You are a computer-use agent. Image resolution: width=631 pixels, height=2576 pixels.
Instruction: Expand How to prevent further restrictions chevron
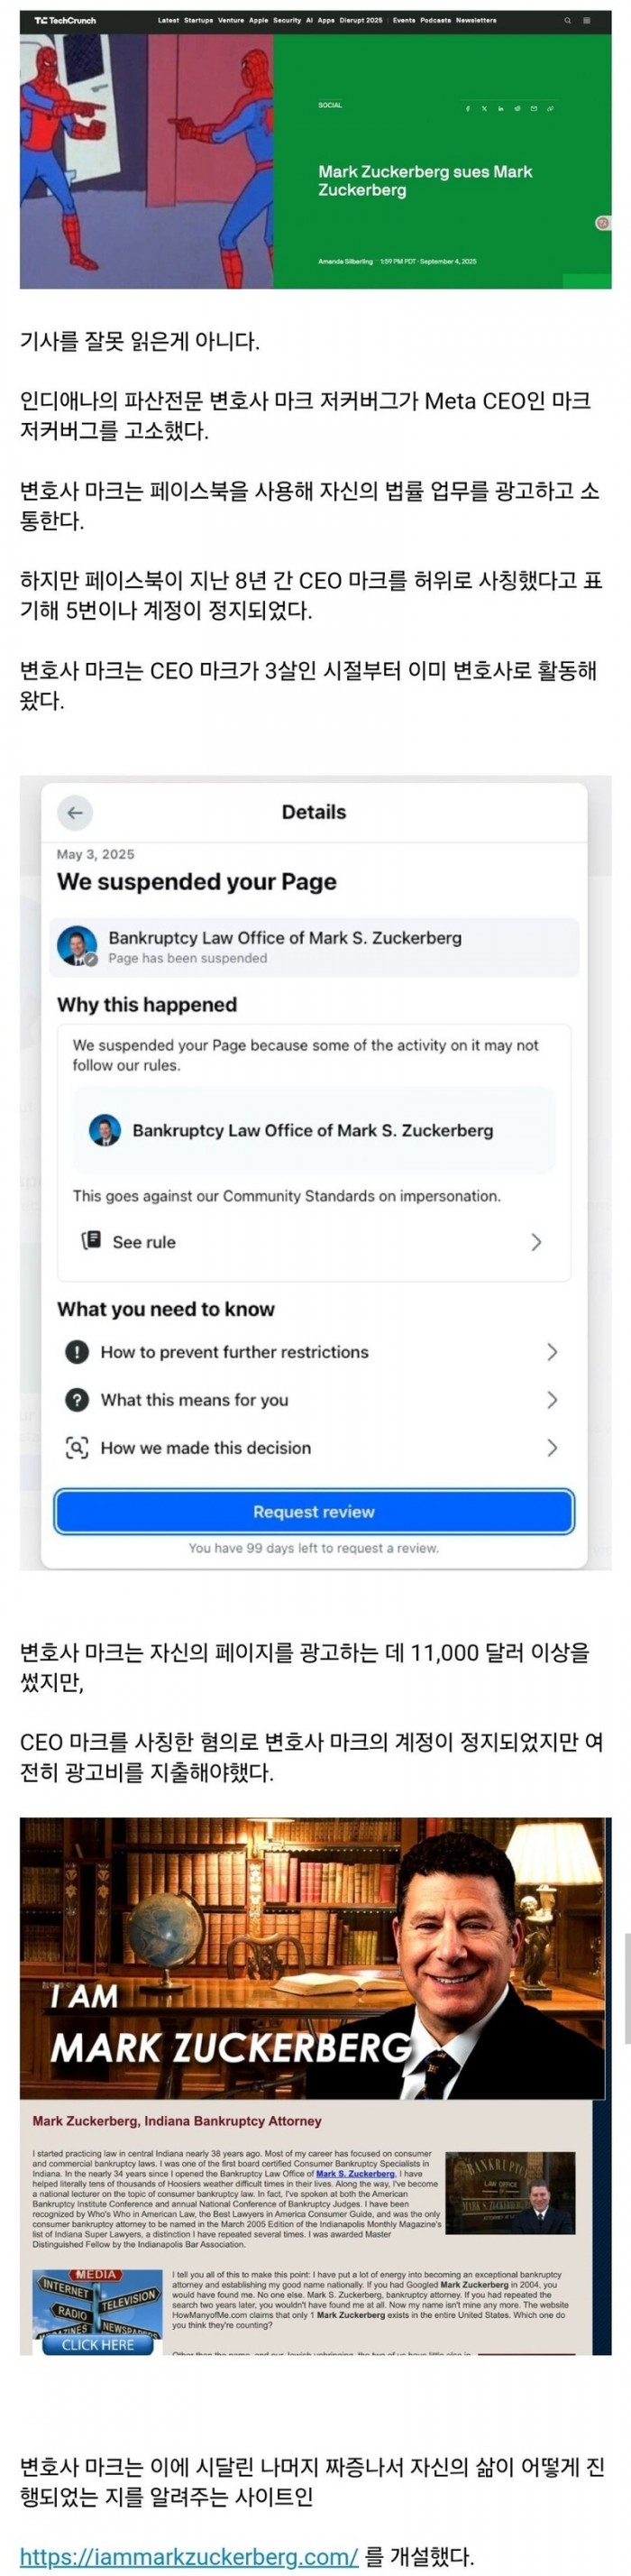pos(551,1352)
